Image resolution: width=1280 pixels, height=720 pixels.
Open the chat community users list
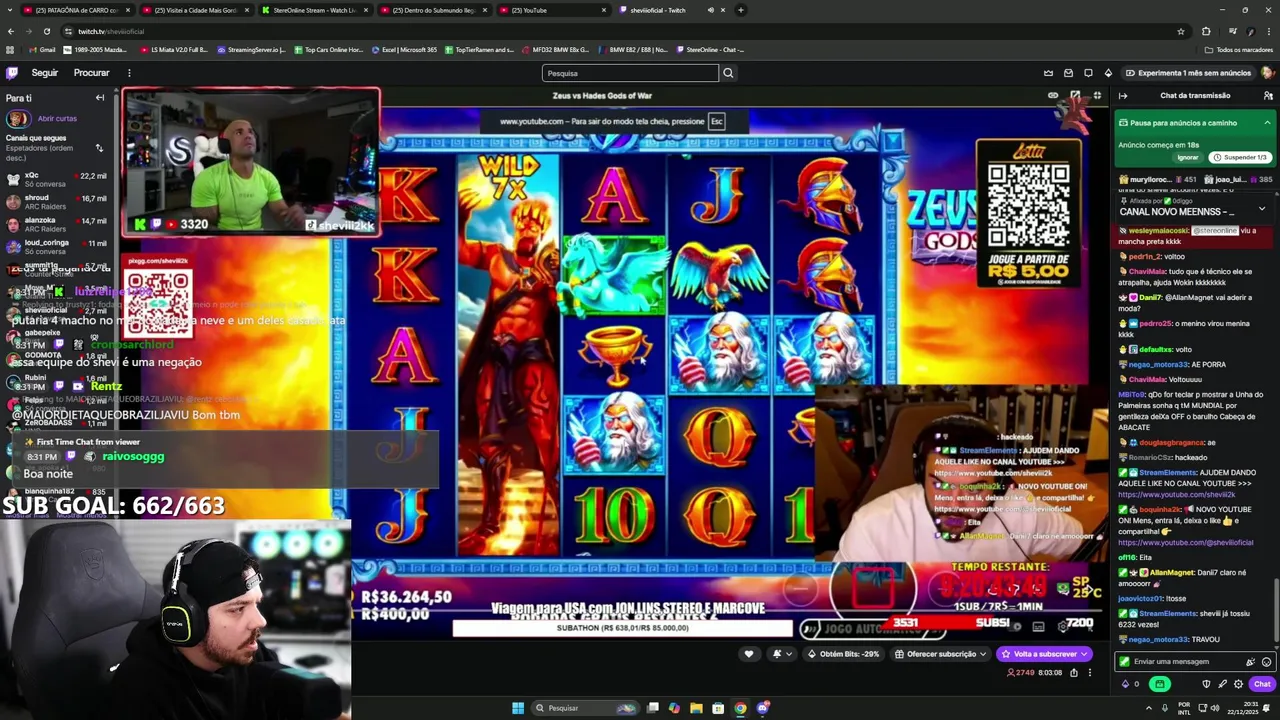tap(1268, 96)
